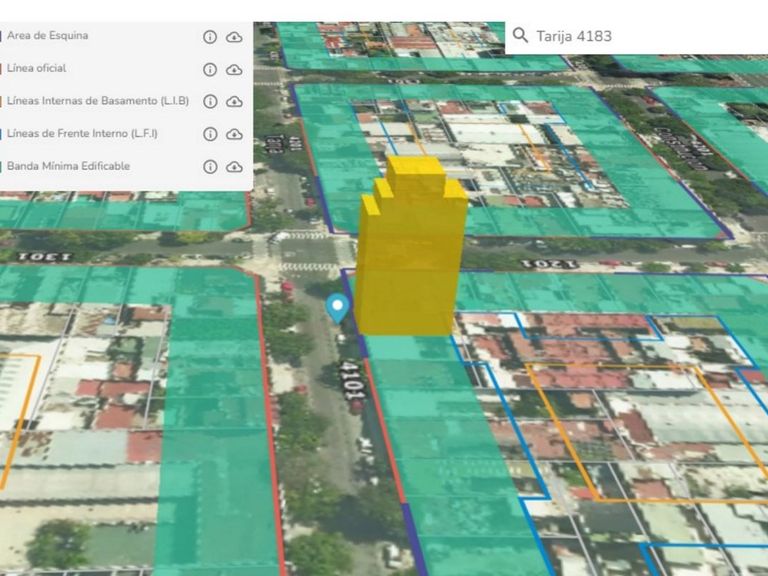Open info for Líneas Internas de Basamento

click(x=210, y=101)
